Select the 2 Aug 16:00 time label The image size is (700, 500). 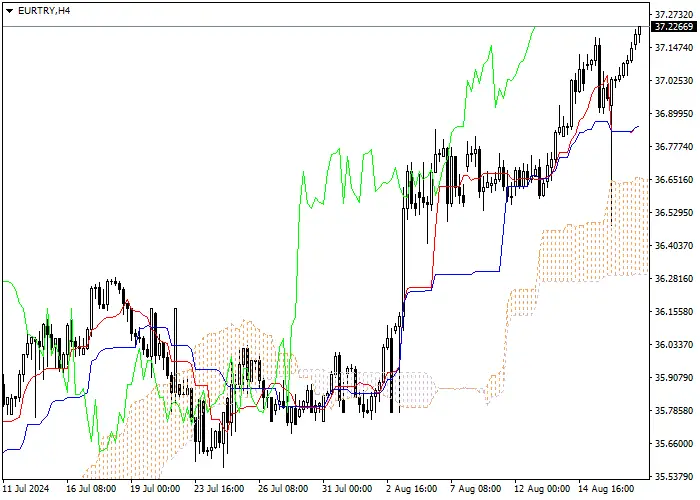pos(412,489)
